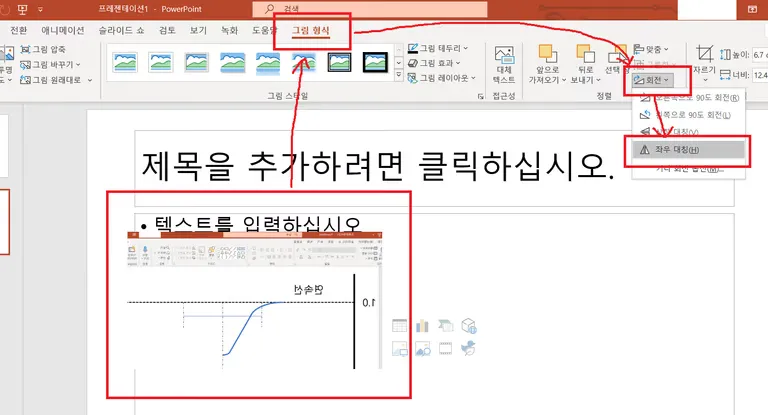Choose 상하 대칭 flip vertical menu item
The image size is (768, 415).
pyautogui.click(x=690, y=131)
